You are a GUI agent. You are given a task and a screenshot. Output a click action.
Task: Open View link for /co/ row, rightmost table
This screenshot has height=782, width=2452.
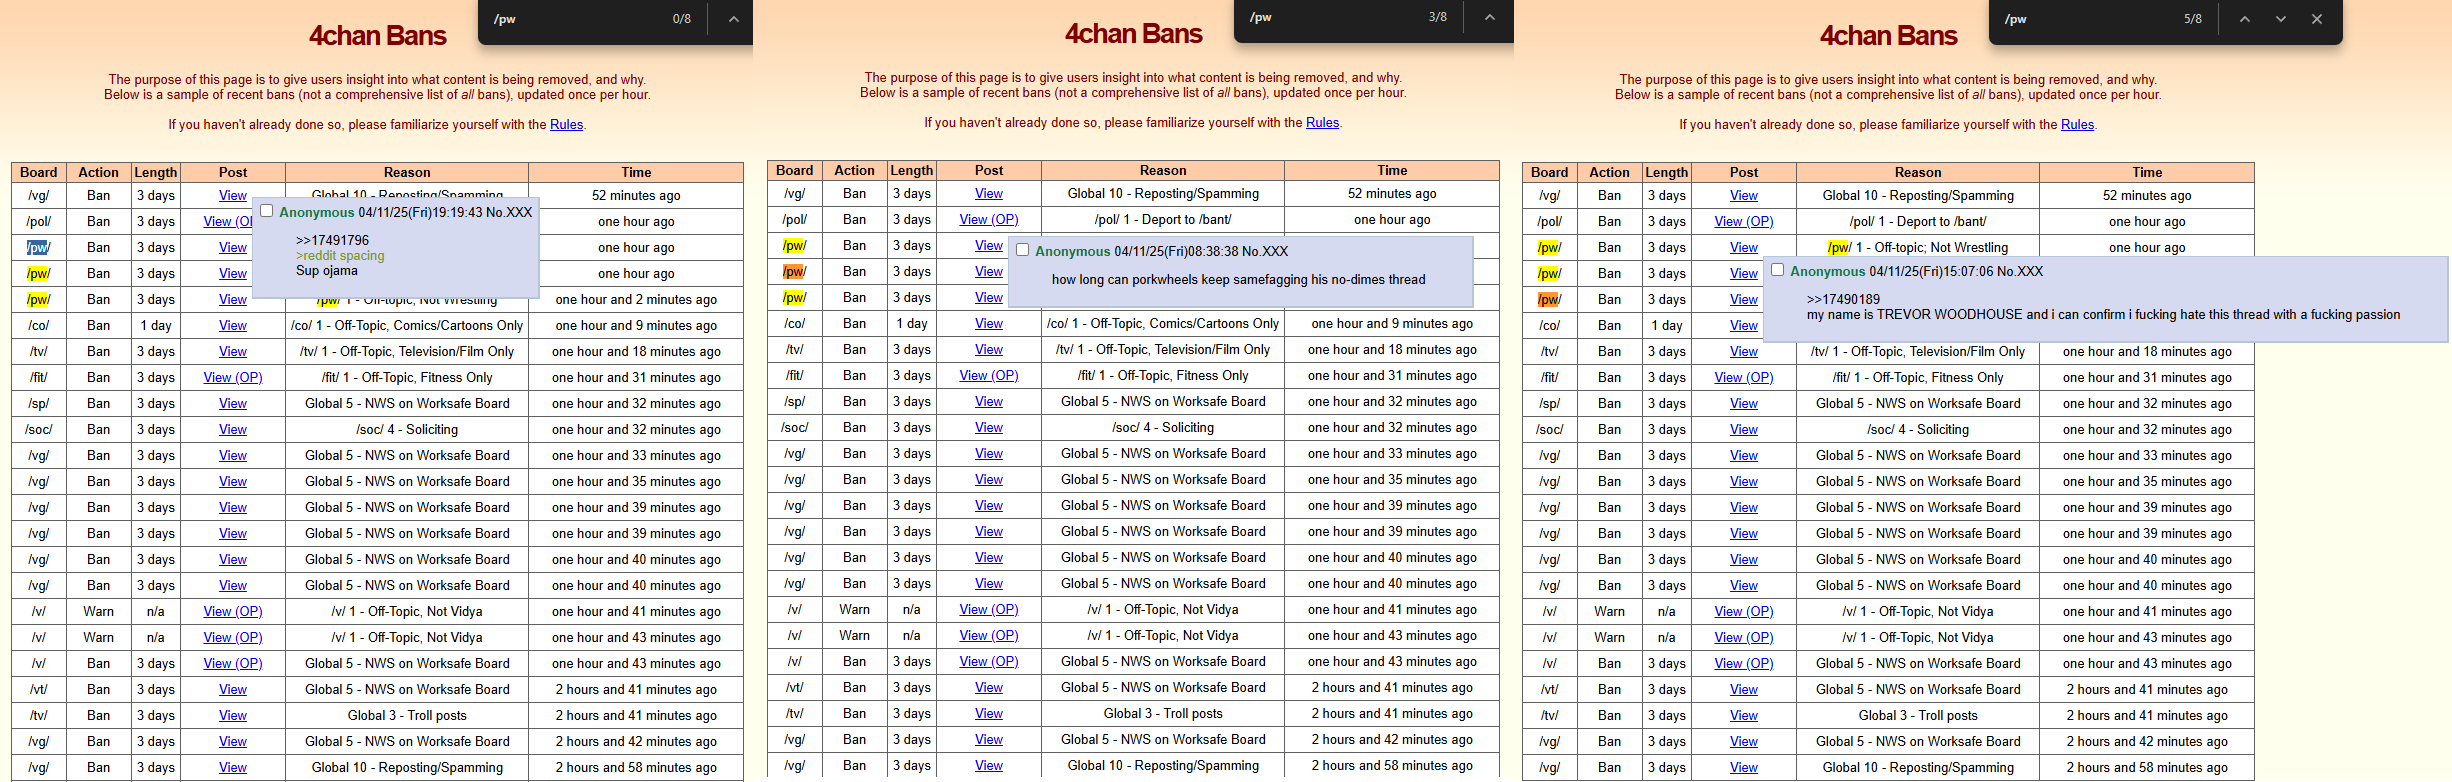click(1743, 325)
